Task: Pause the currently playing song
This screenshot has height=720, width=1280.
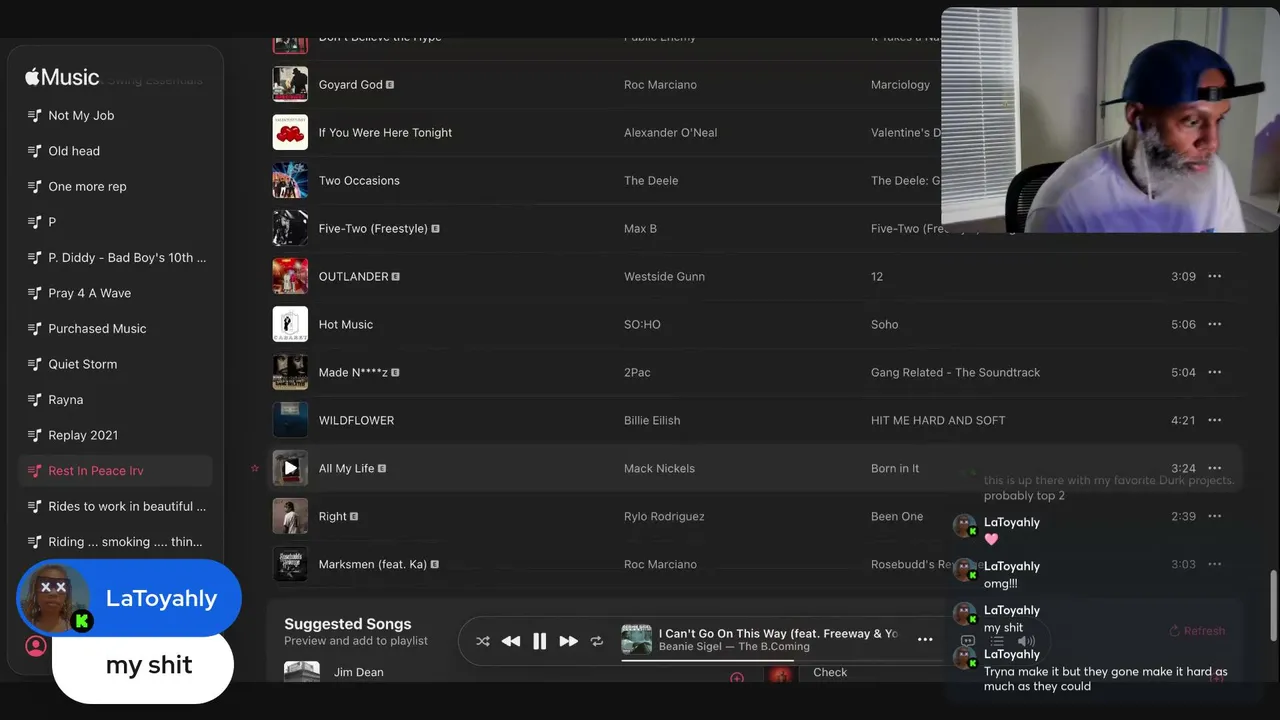Action: pyautogui.click(x=539, y=641)
